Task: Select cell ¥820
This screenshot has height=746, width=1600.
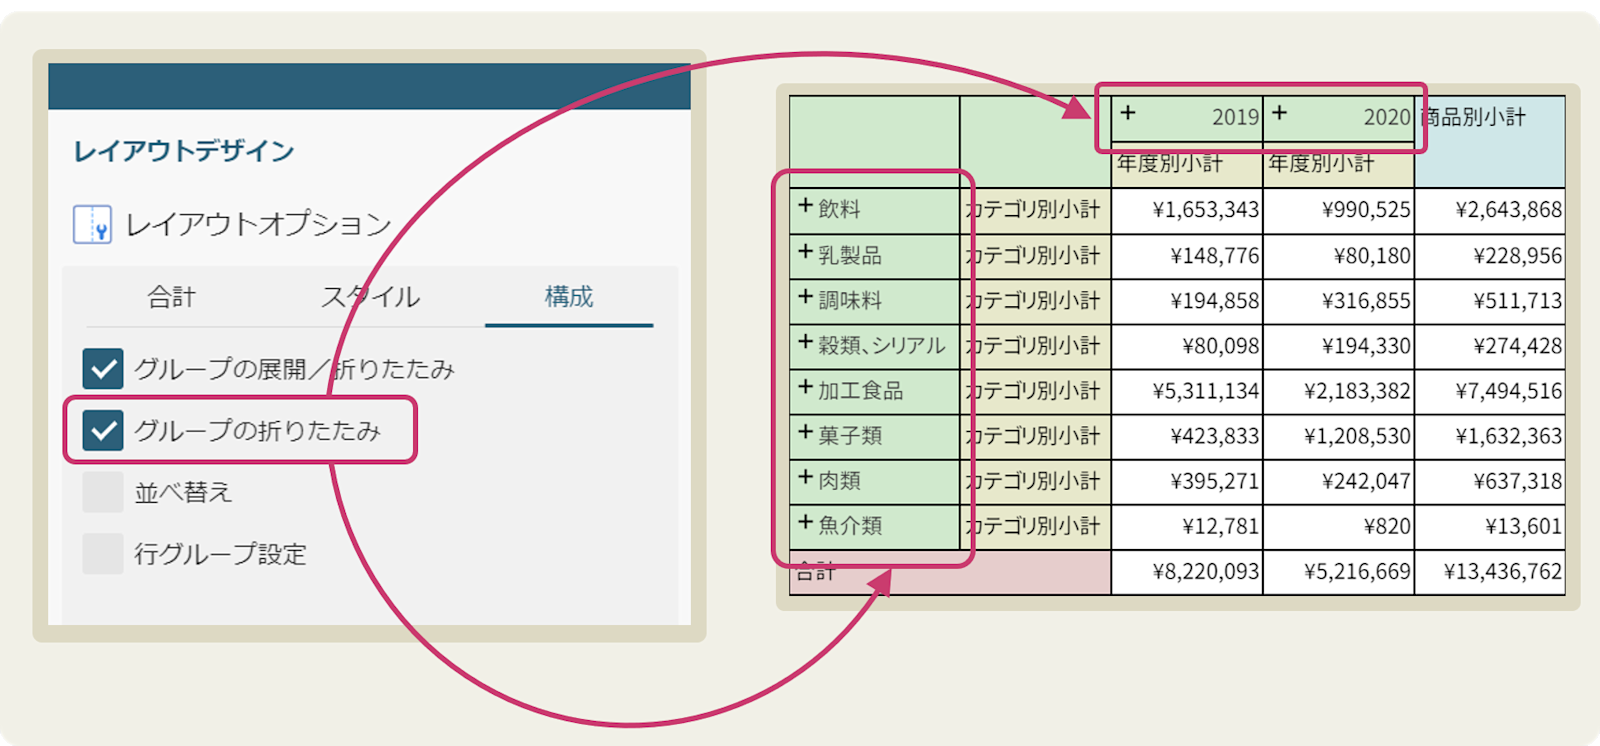Action: [1339, 526]
